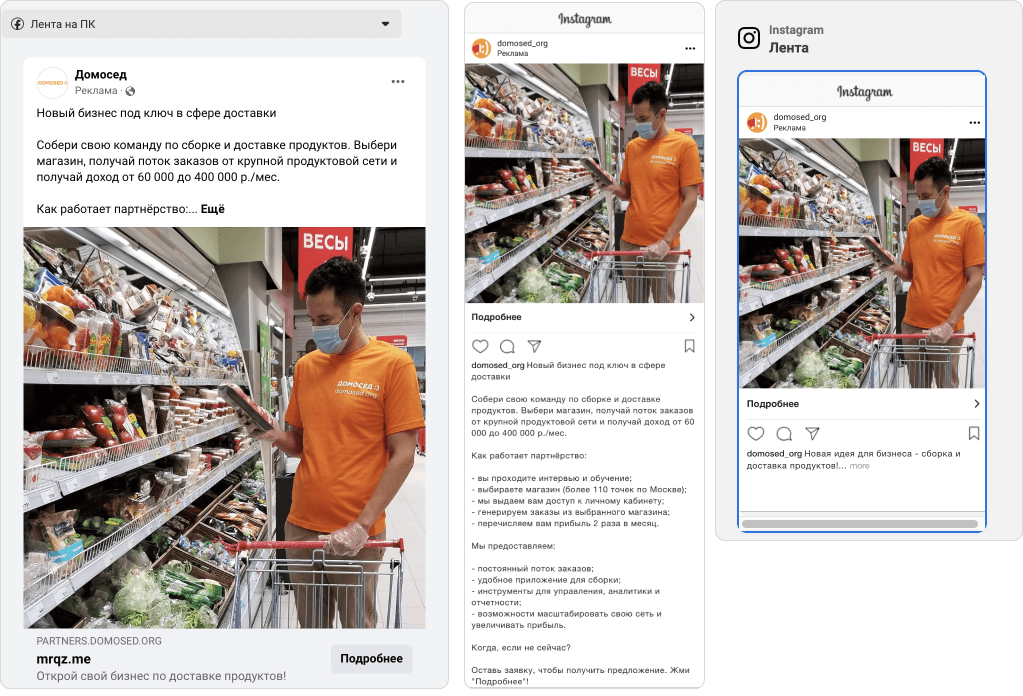Open the "Лента на ПК" placement dropdown
This screenshot has width=1023, height=696.
point(385,24)
